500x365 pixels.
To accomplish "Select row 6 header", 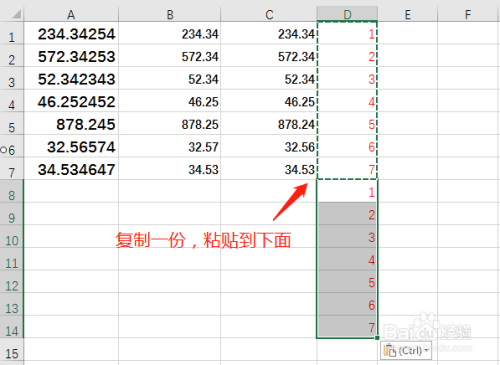I will (12, 147).
